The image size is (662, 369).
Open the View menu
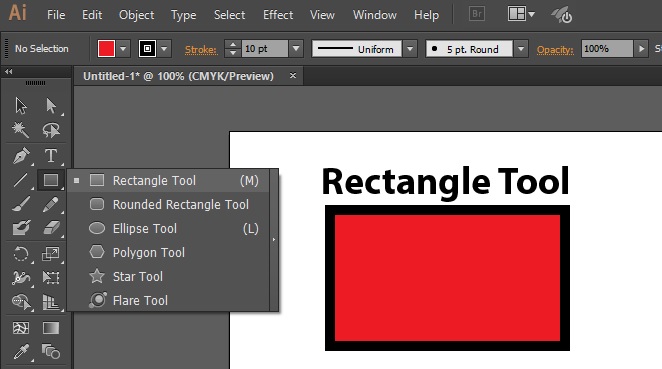click(x=322, y=15)
